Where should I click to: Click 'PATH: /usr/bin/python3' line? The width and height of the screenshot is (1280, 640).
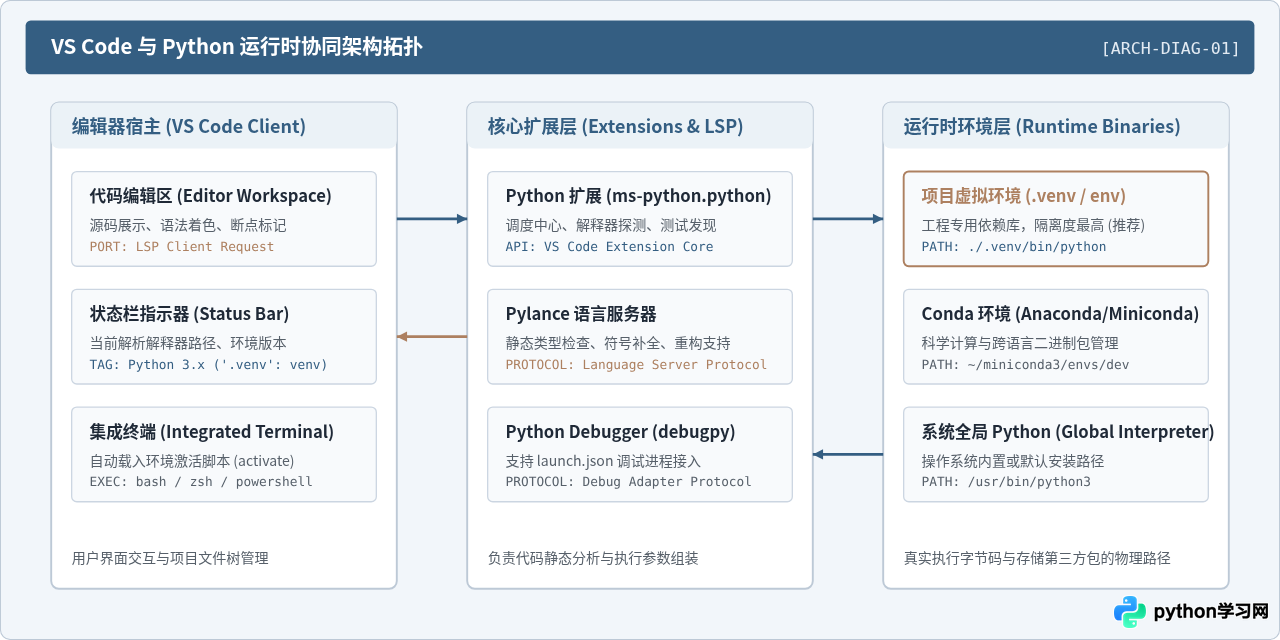(x=1006, y=482)
